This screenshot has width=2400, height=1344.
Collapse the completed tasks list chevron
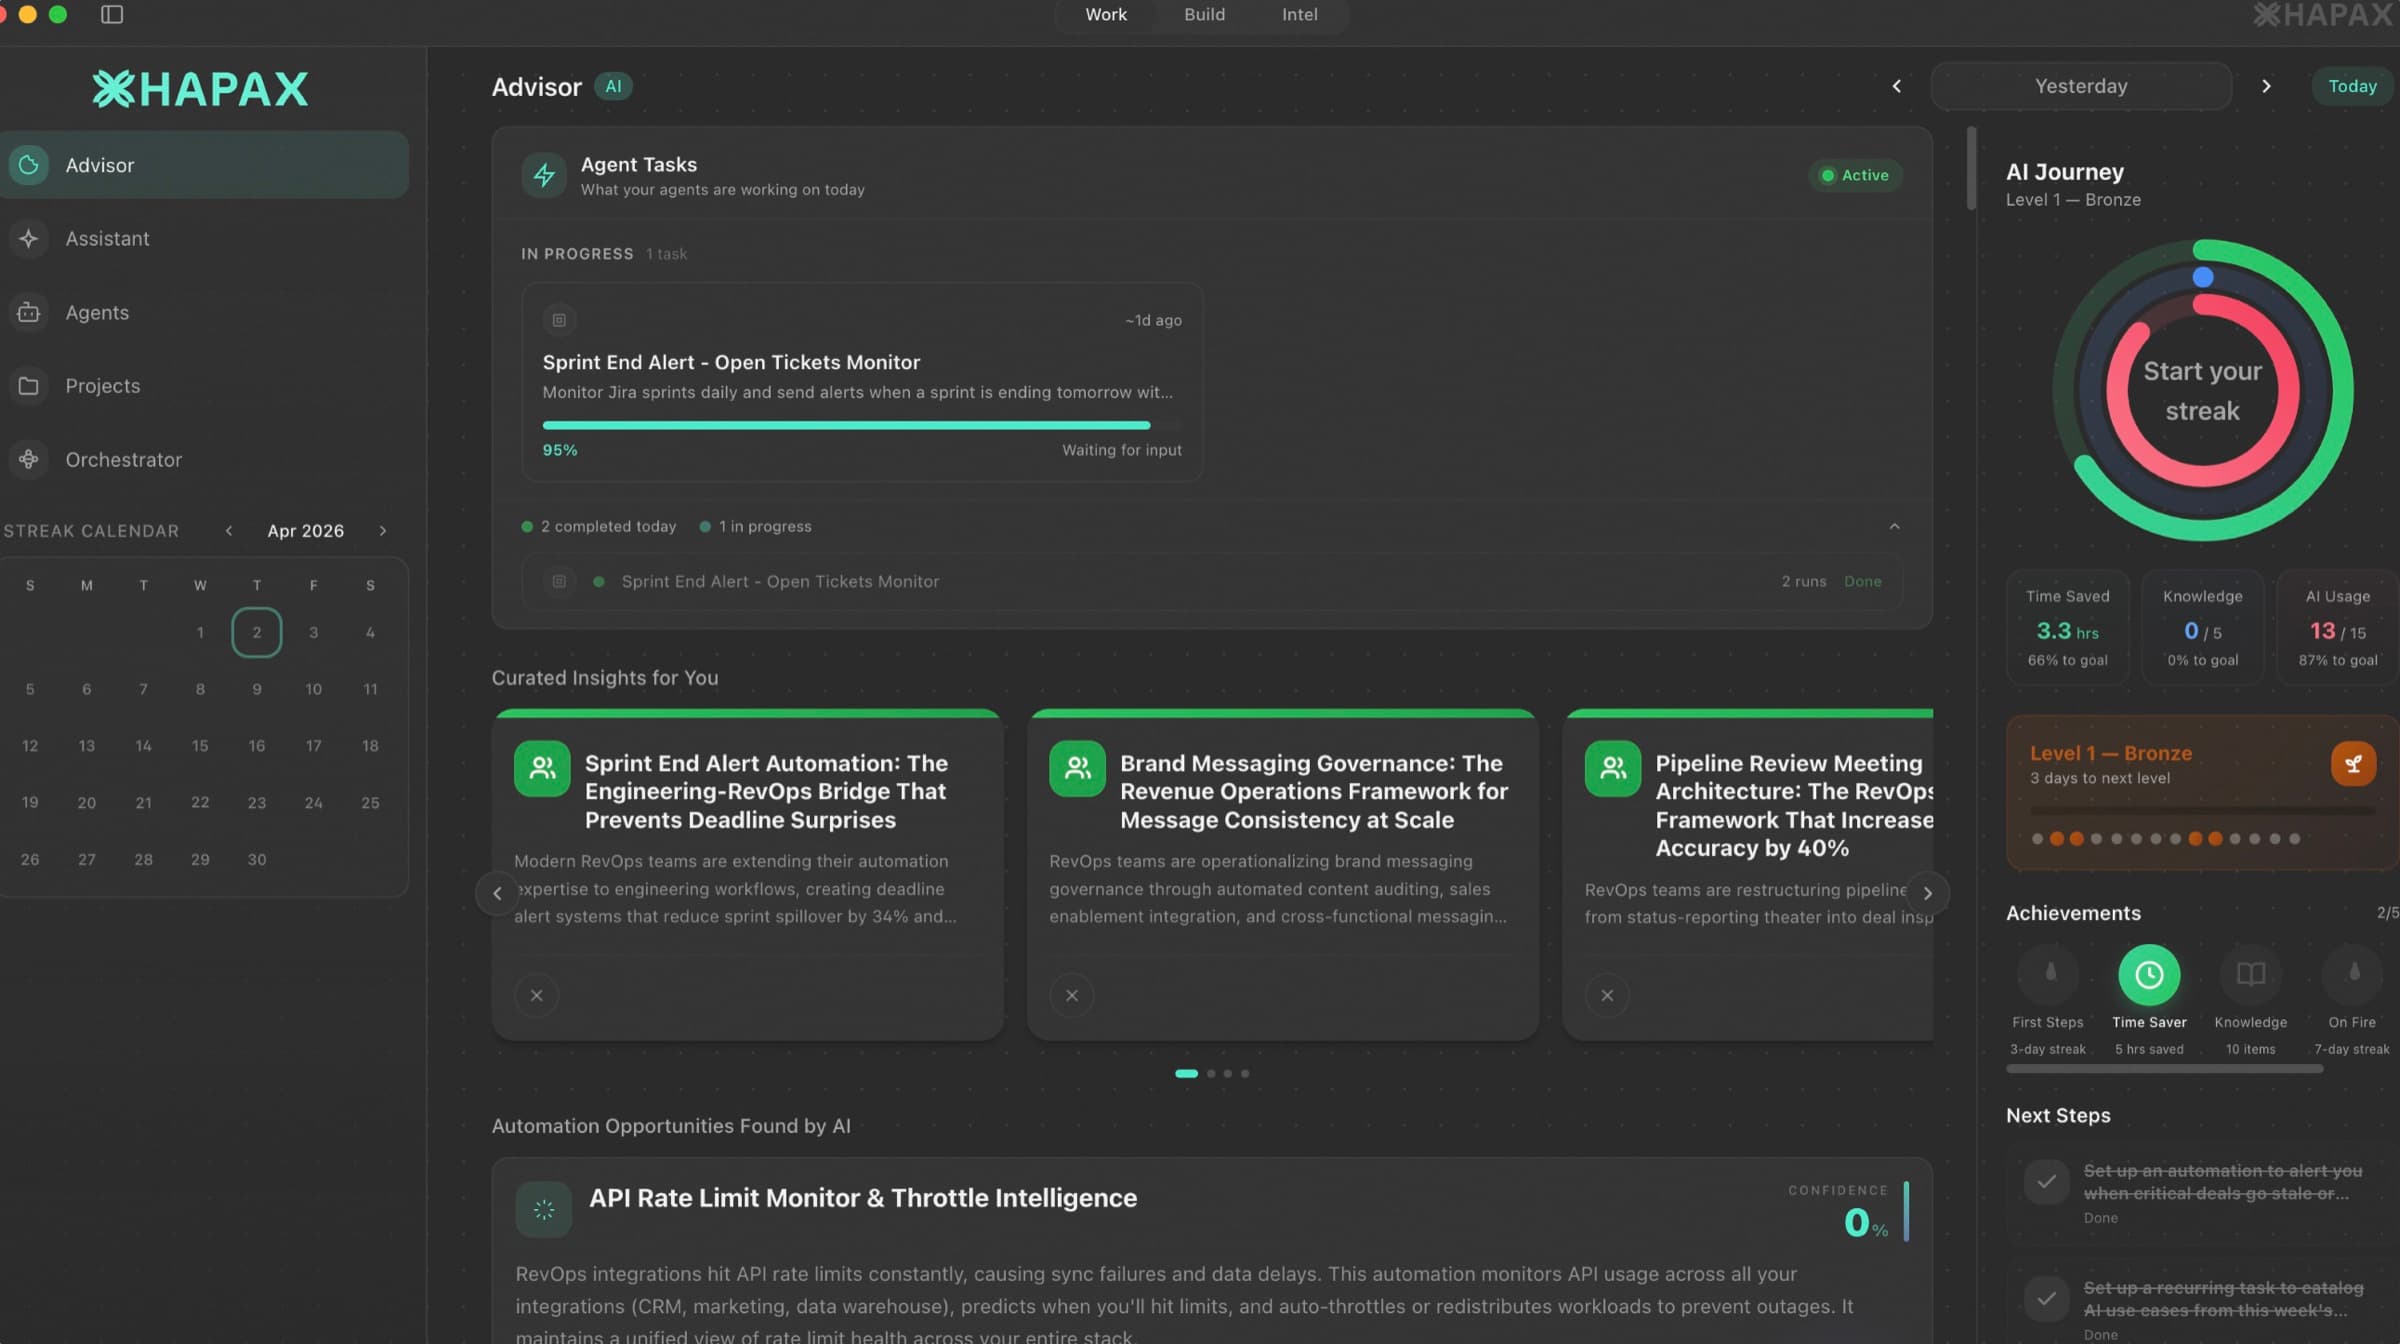tap(1894, 526)
